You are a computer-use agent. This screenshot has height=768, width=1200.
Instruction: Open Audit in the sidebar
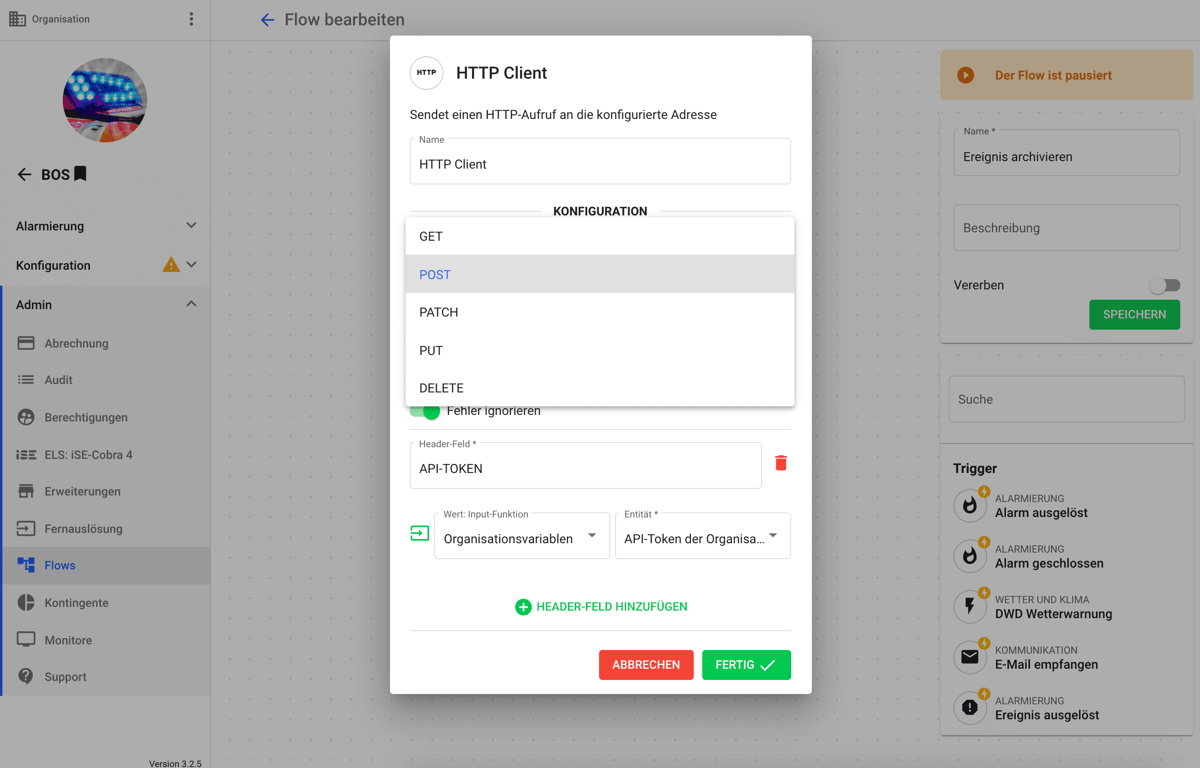click(x=105, y=380)
